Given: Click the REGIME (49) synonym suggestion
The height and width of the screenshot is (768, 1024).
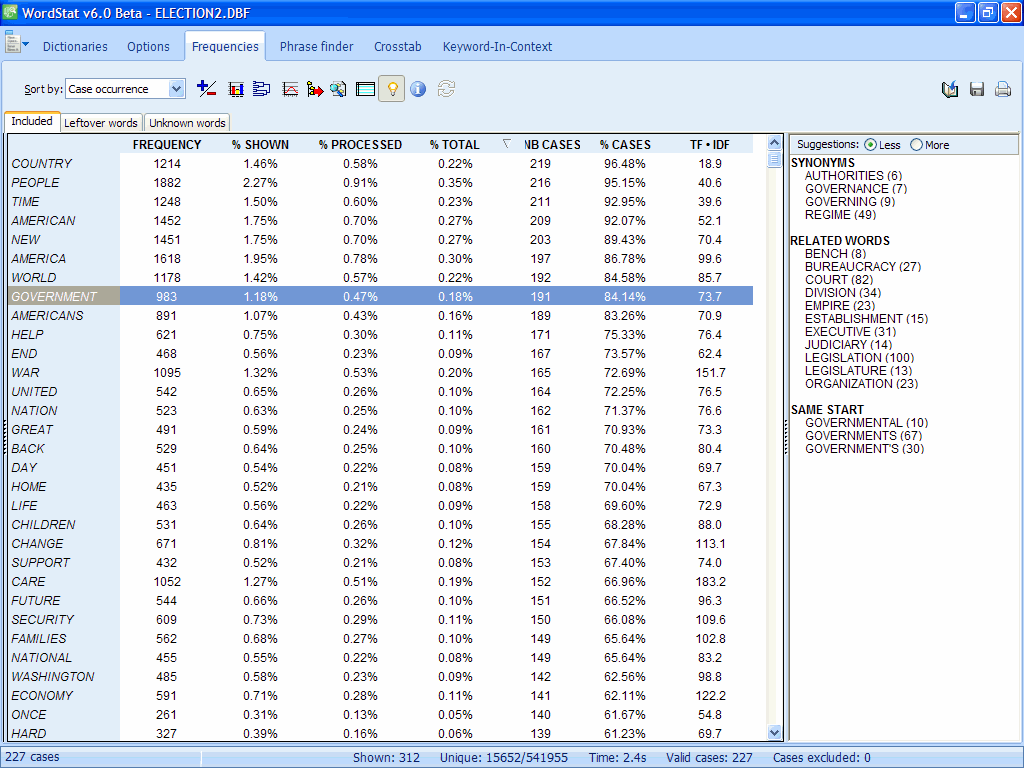Looking at the screenshot, I should [840, 215].
